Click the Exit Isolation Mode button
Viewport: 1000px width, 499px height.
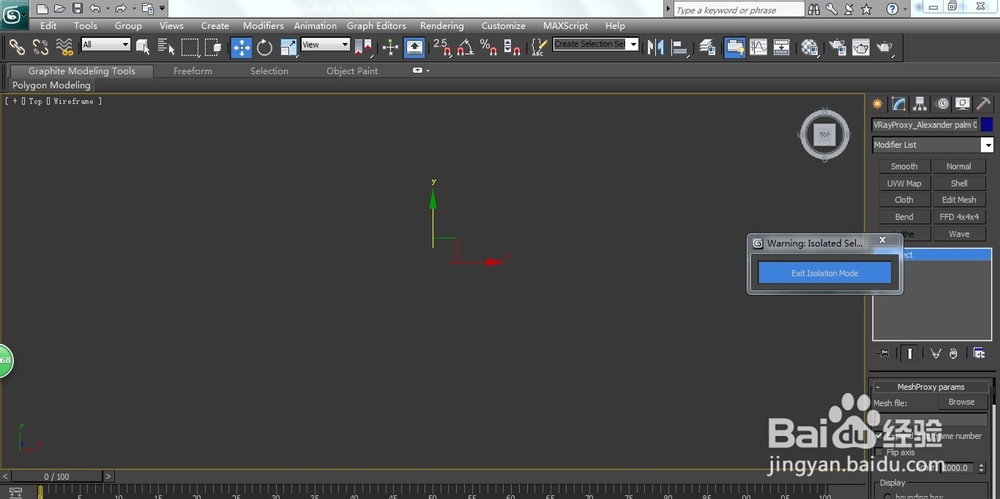(825, 273)
